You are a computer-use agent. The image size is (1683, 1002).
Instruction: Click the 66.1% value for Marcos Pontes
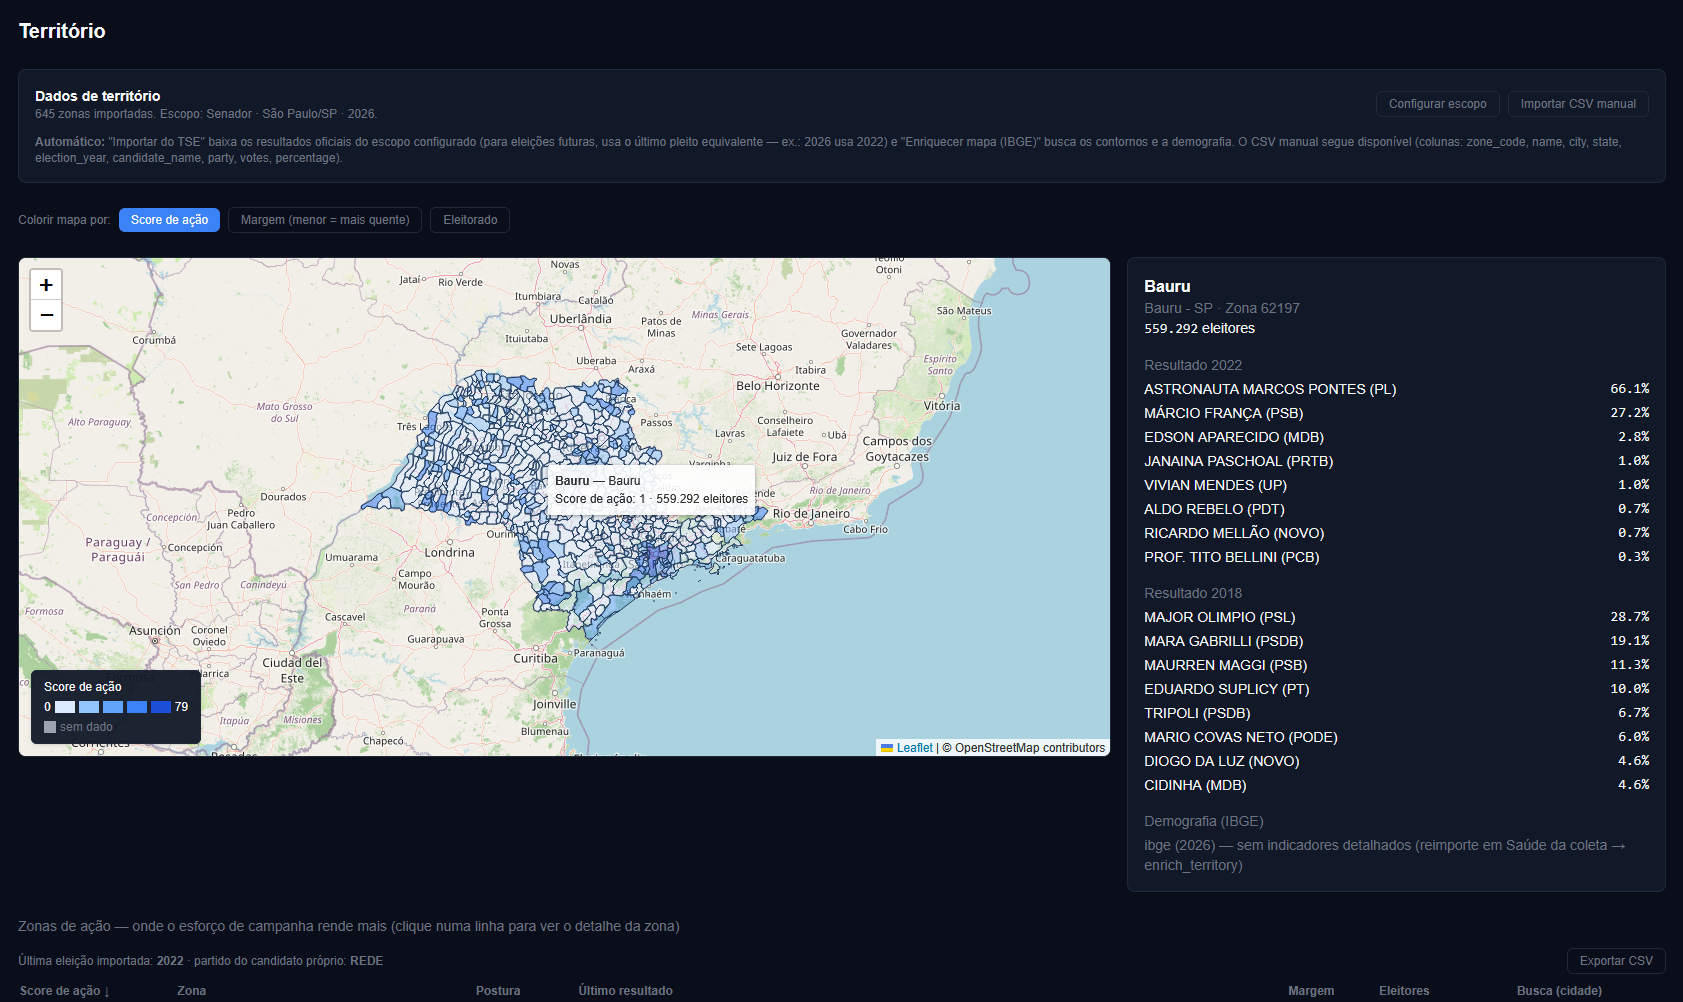1629,389
